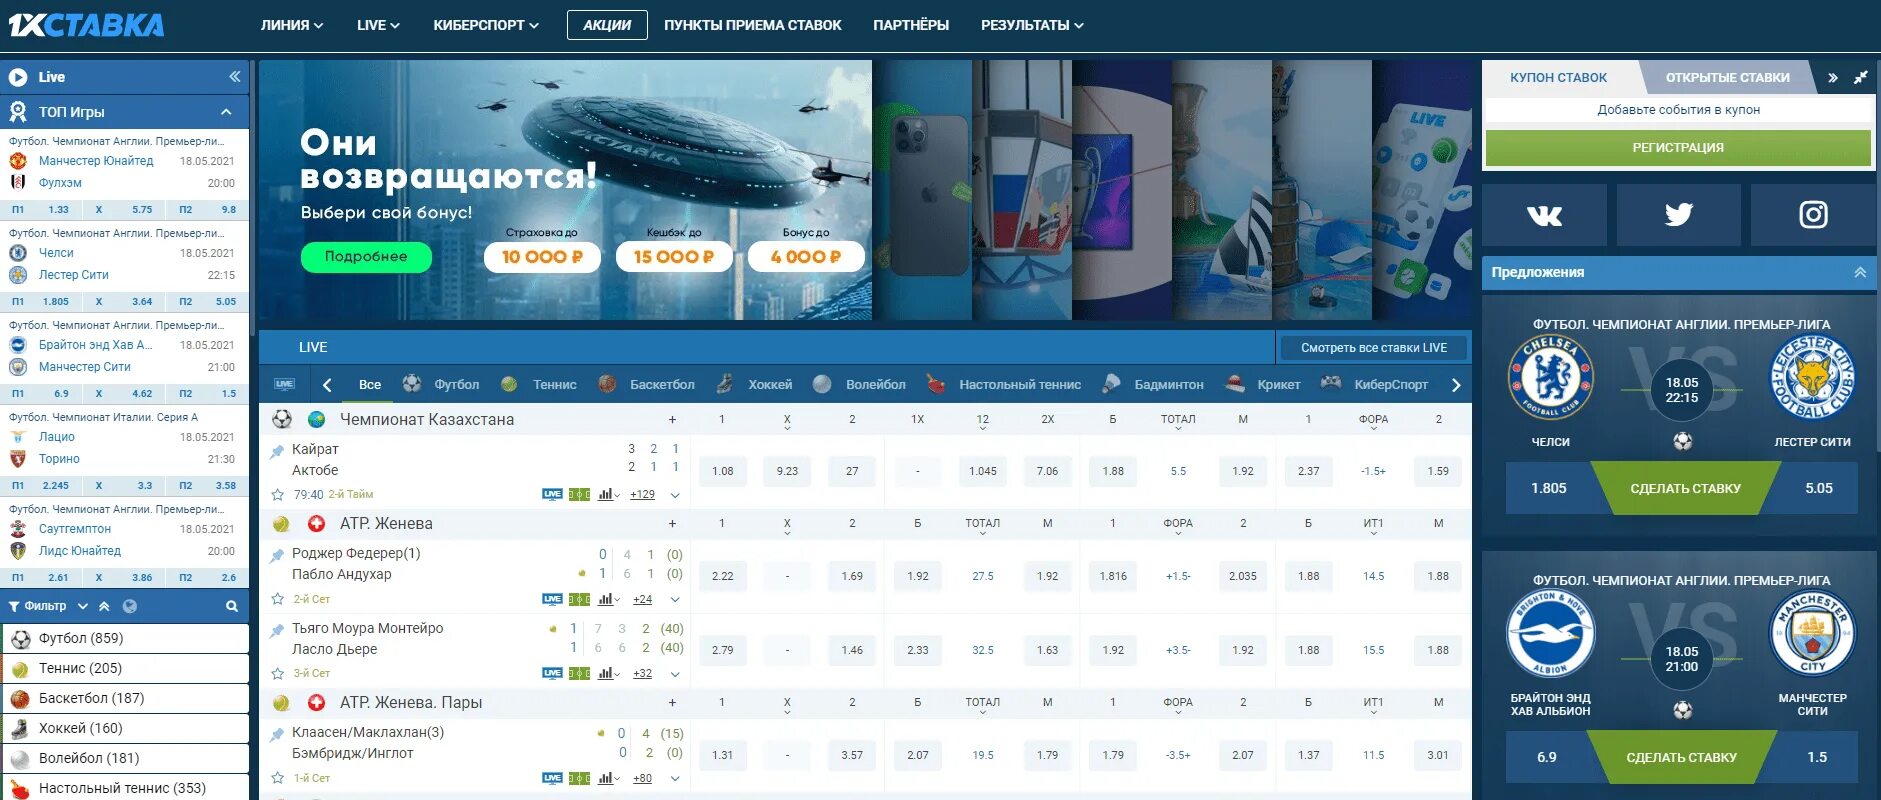Click the LIVE stream icon in sports tabs

click(x=285, y=384)
